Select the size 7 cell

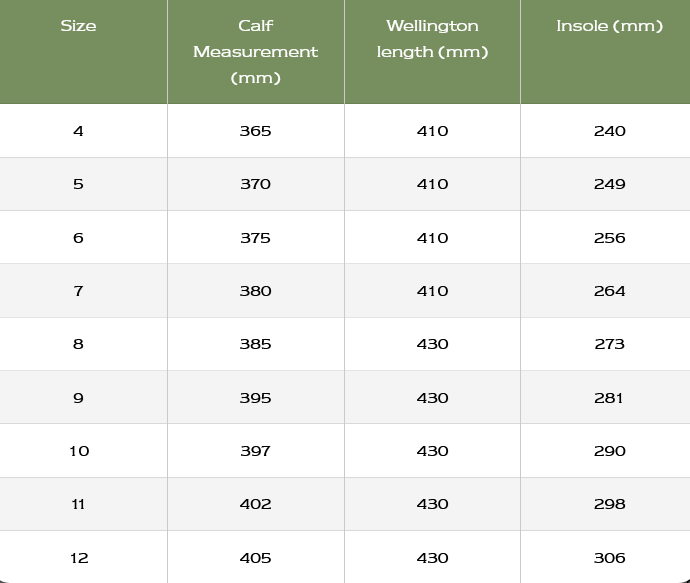[78, 291]
